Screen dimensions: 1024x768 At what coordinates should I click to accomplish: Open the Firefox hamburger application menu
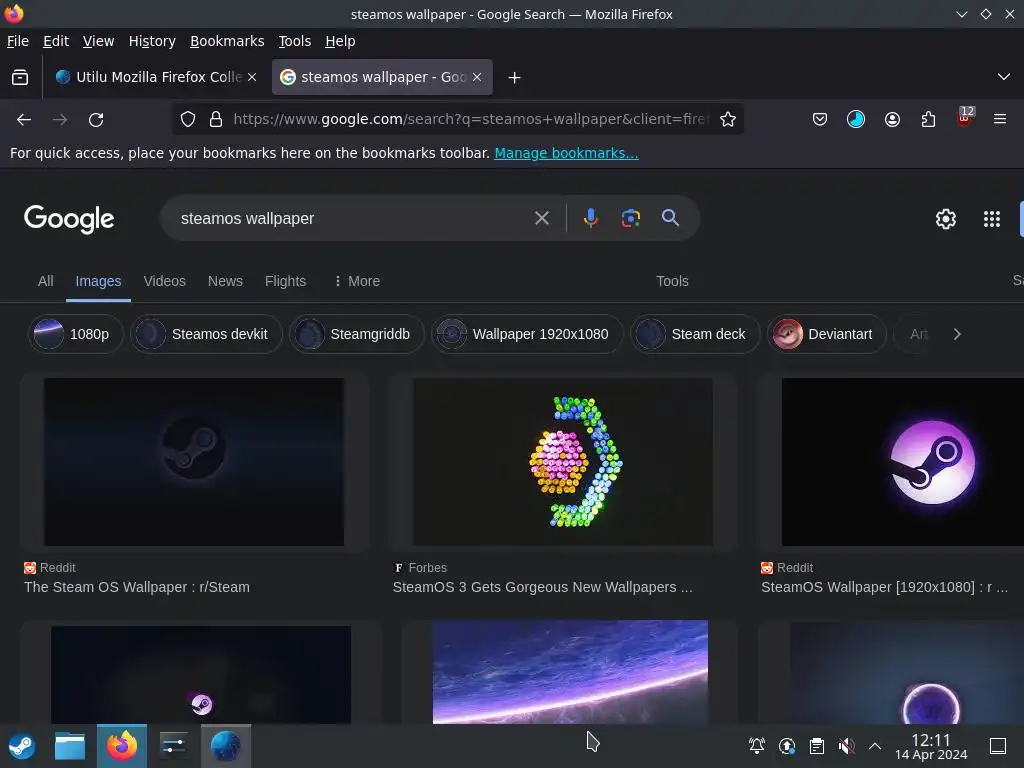1000,120
